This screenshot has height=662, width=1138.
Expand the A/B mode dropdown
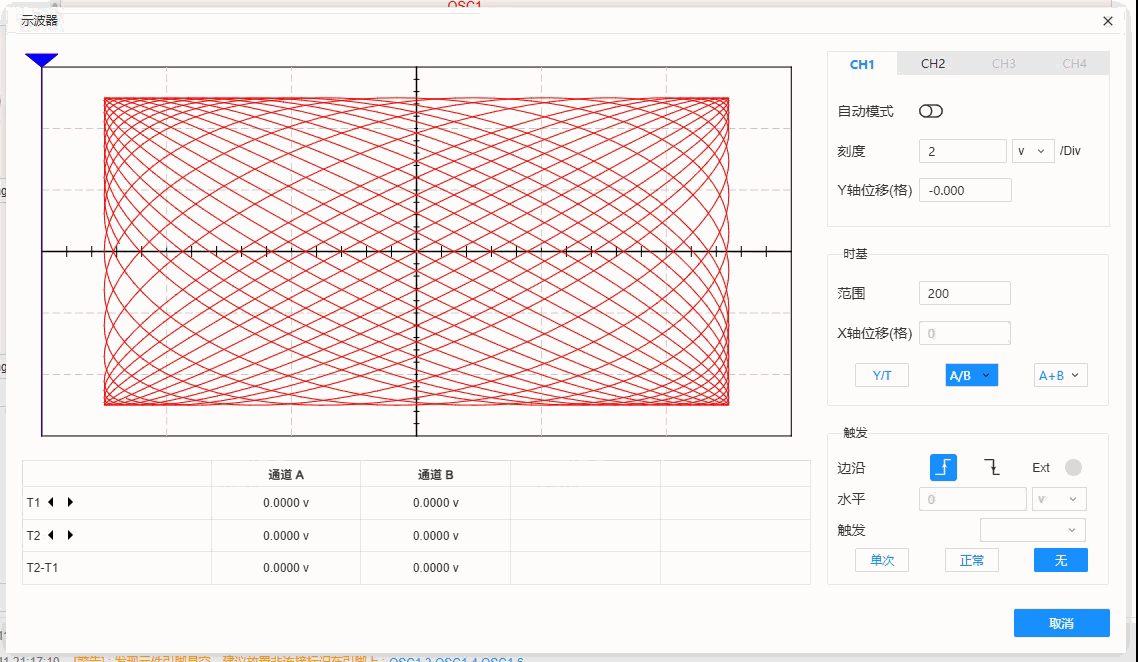tap(972, 375)
